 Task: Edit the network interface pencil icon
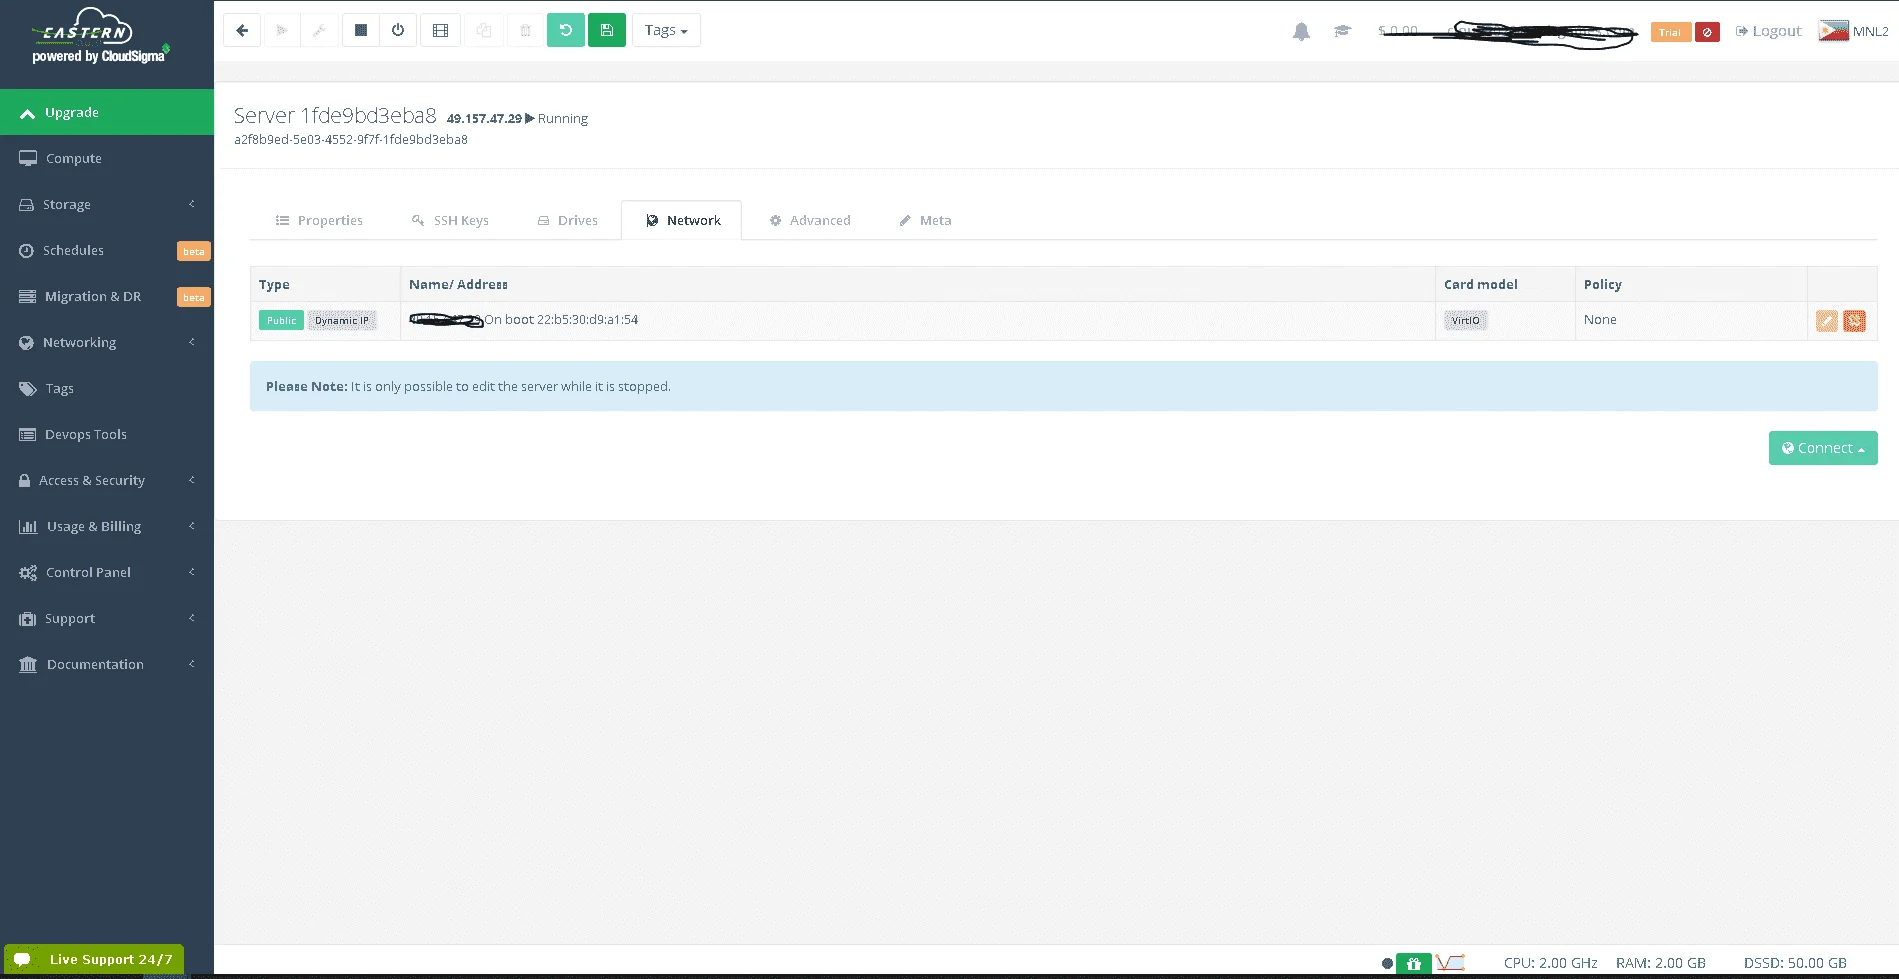tap(1827, 321)
